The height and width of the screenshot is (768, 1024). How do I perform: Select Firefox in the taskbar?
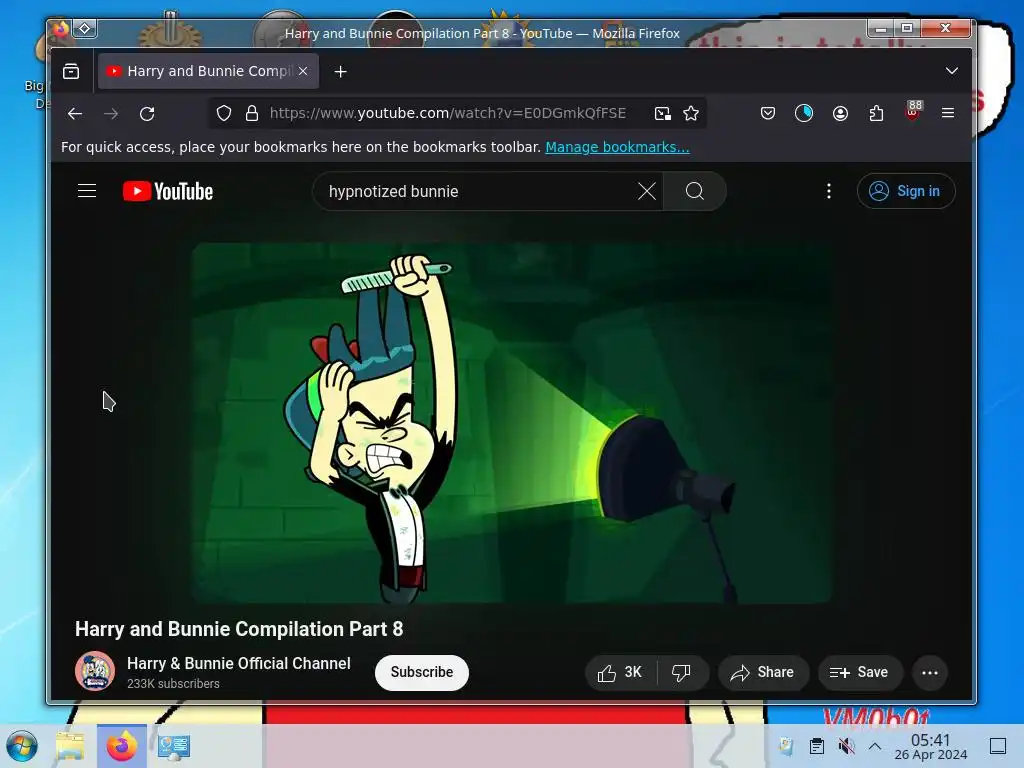pos(122,746)
